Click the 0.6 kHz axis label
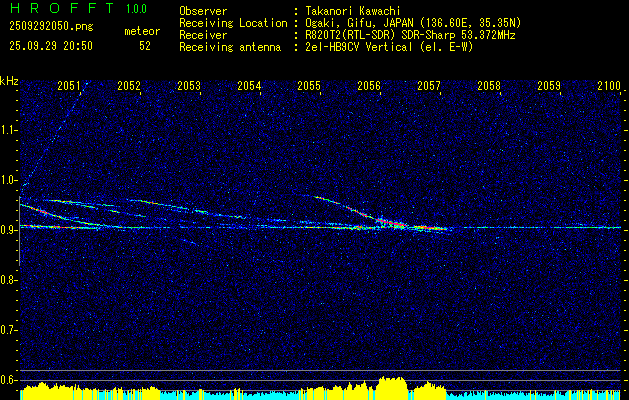The image size is (629, 400). point(9,380)
